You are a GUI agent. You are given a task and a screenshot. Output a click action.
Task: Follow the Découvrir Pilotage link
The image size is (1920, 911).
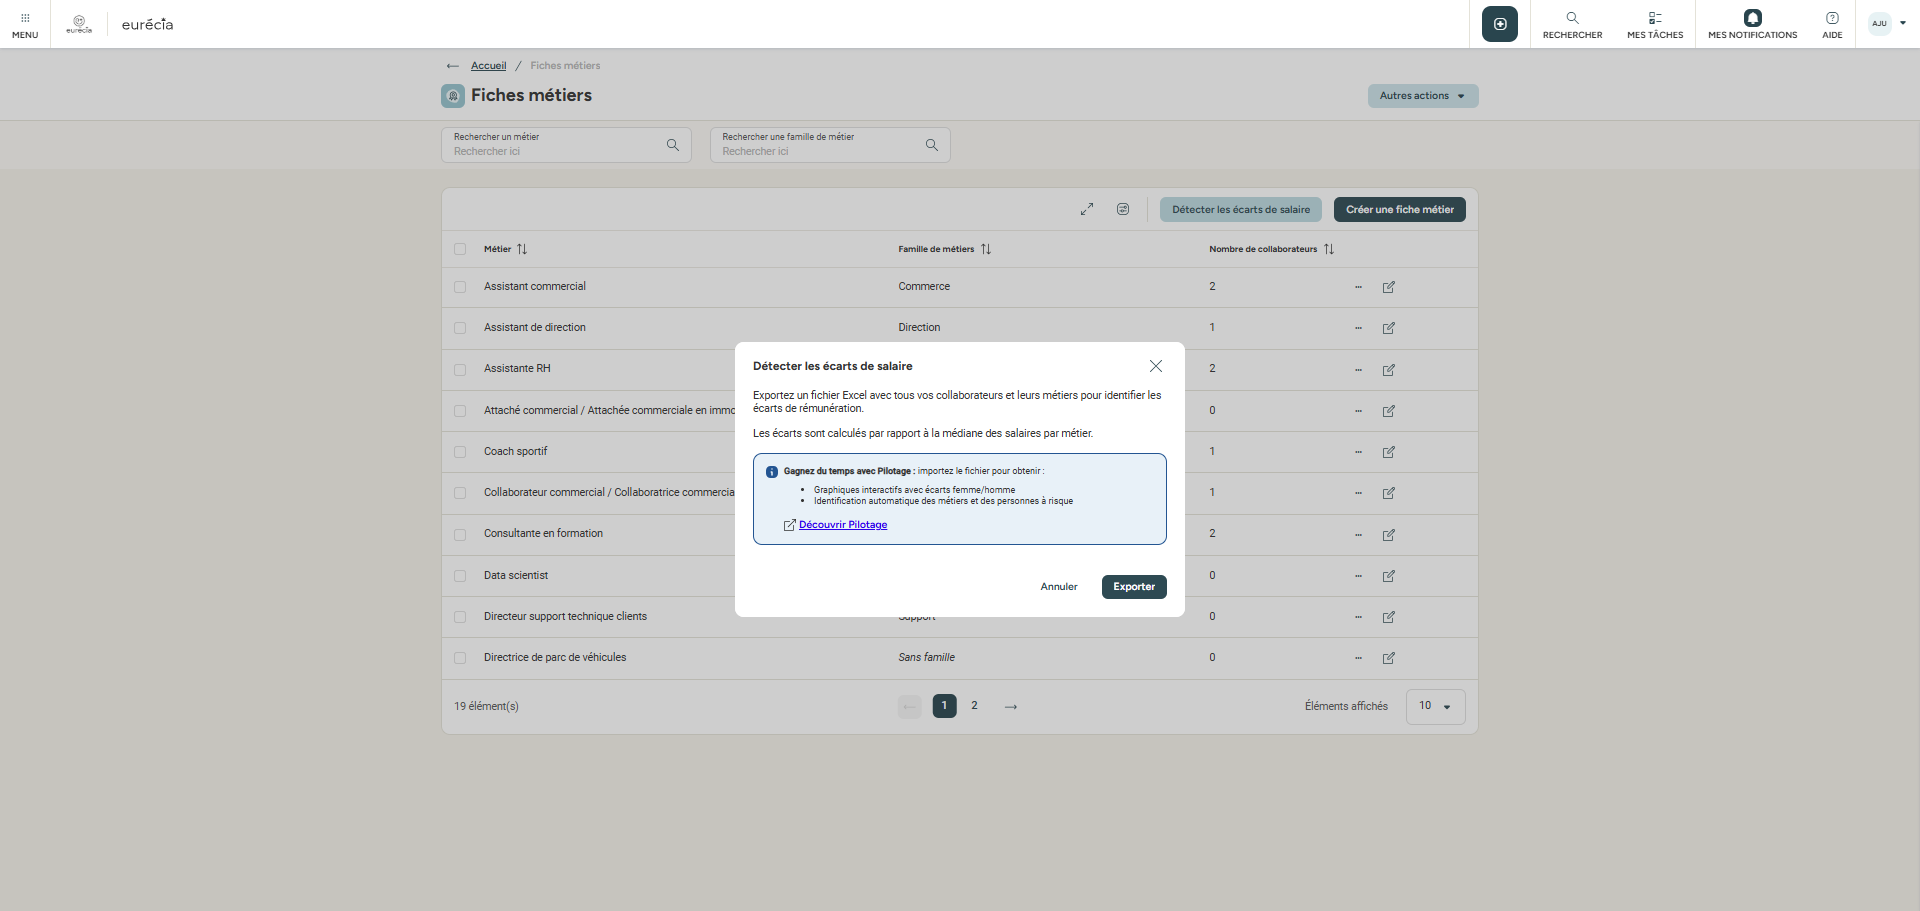click(842, 525)
